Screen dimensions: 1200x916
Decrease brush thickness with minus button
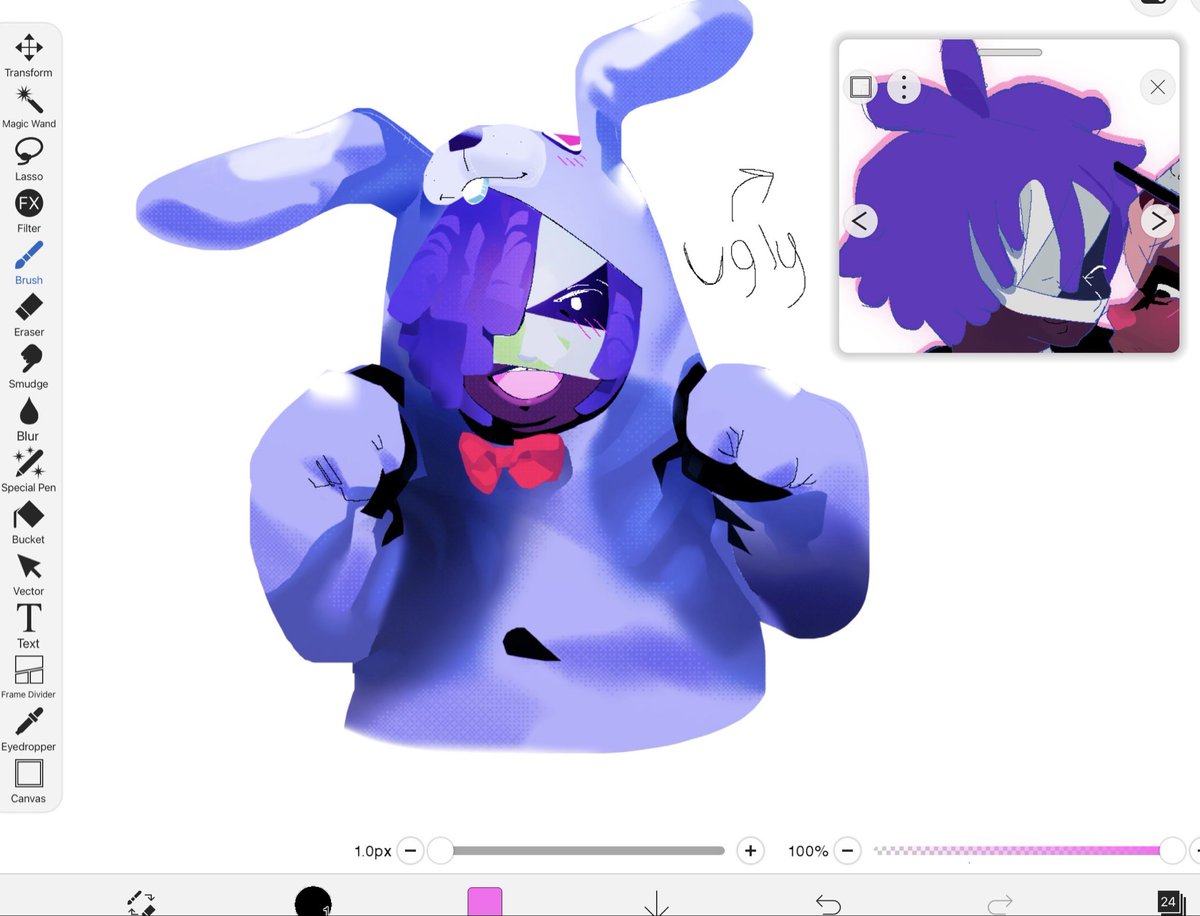410,851
